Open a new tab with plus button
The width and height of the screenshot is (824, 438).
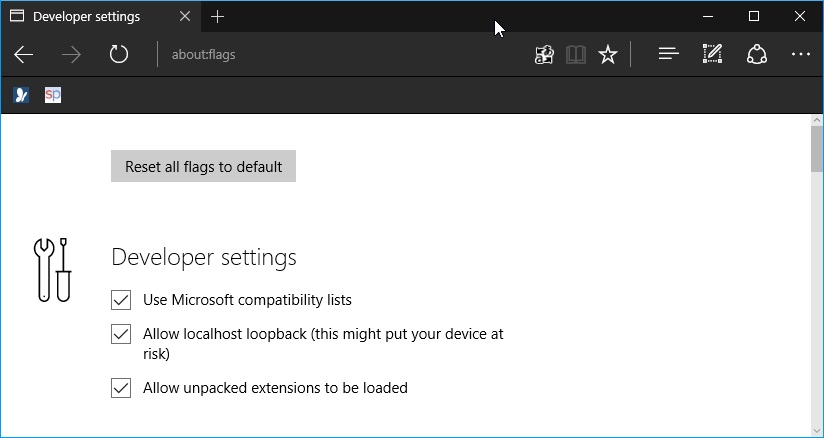(217, 17)
